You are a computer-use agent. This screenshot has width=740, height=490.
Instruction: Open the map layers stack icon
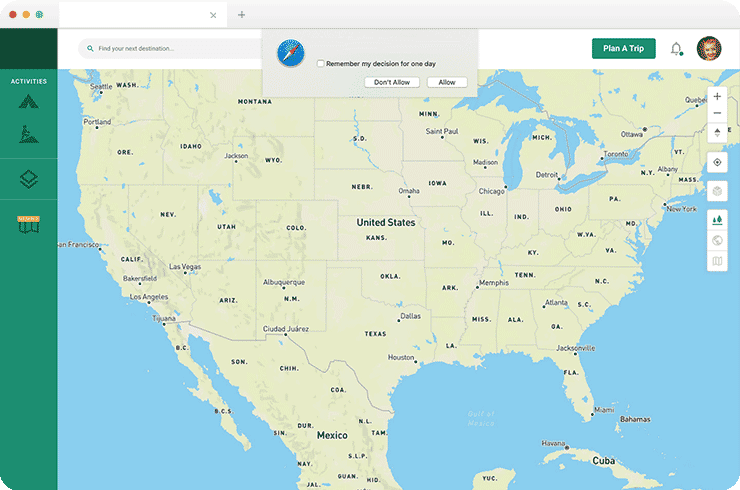(29, 180)
